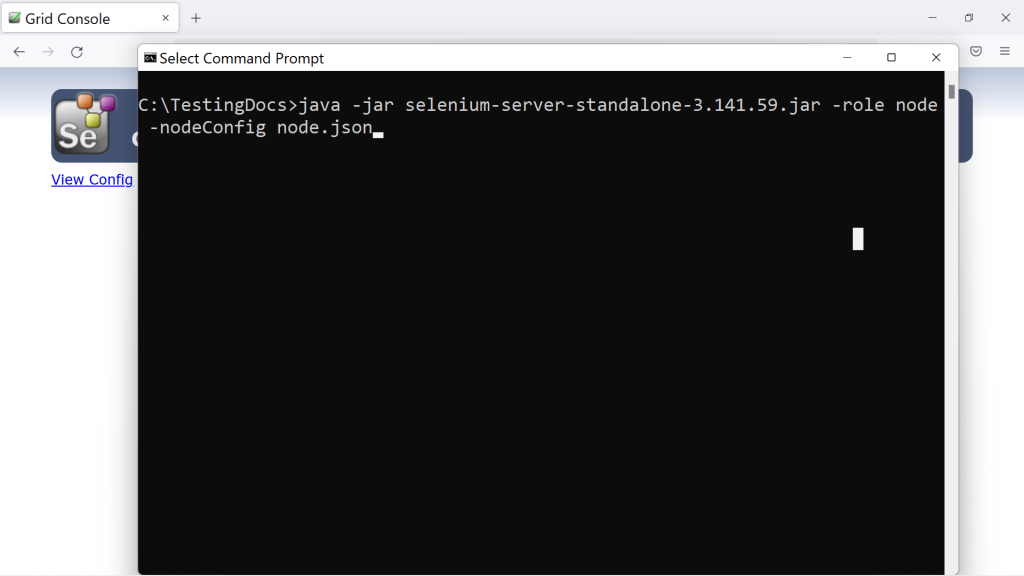Viewport: 1024px width, 576px height.
Task: Maximize the Command Prompt window
Action: [x=891, y=58]
